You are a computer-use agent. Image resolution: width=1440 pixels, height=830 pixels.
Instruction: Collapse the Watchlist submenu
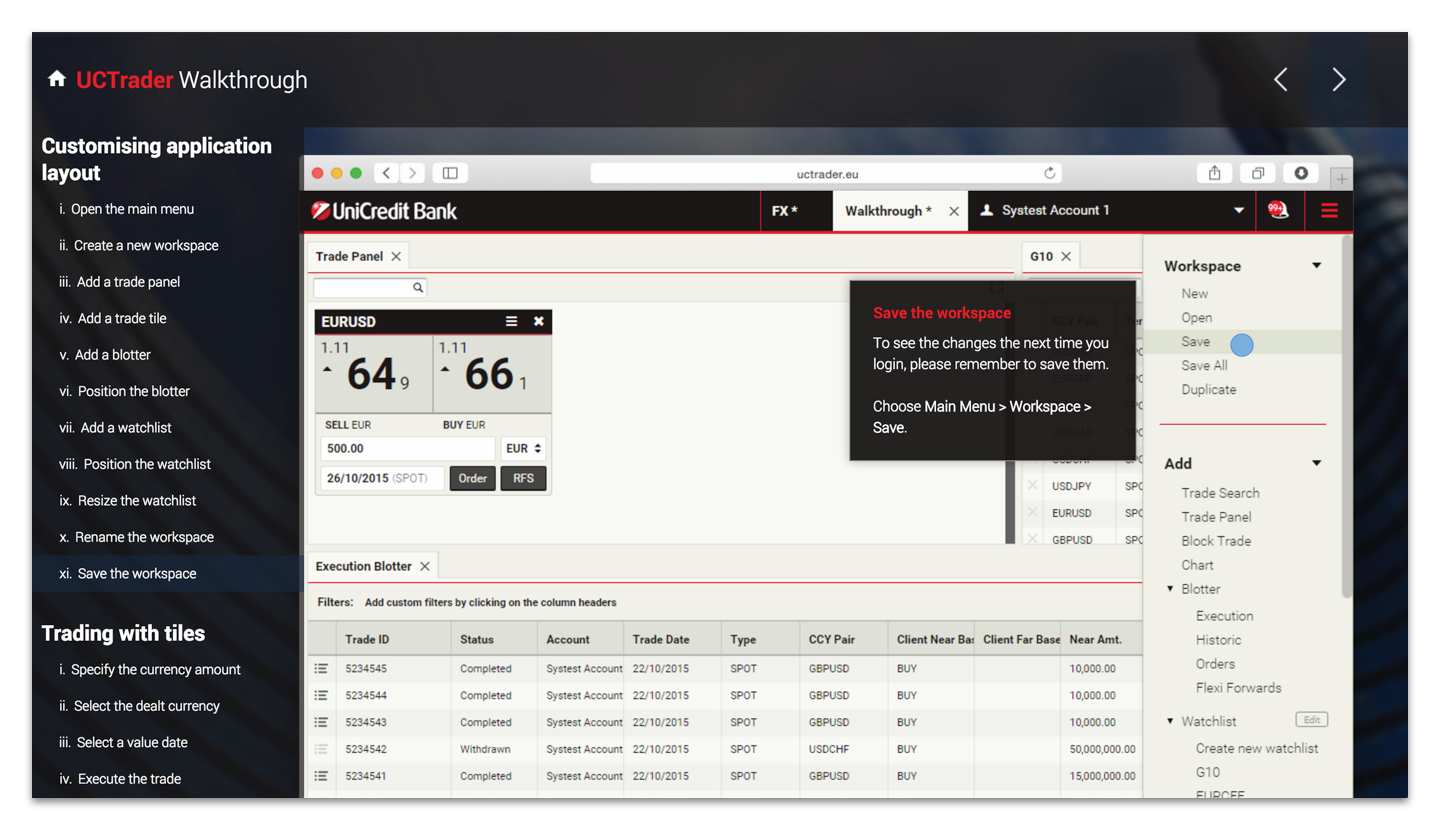(1170, 721)
